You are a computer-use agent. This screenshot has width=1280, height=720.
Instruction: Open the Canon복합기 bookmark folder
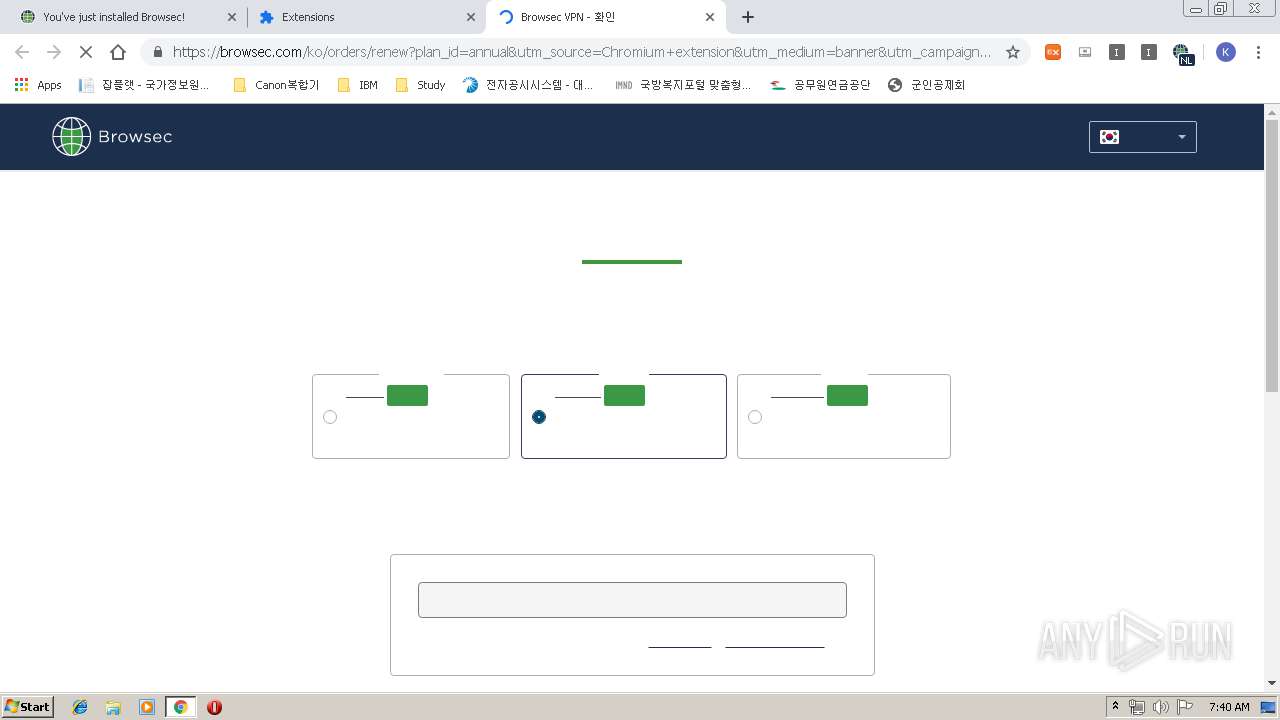point(276,85)
